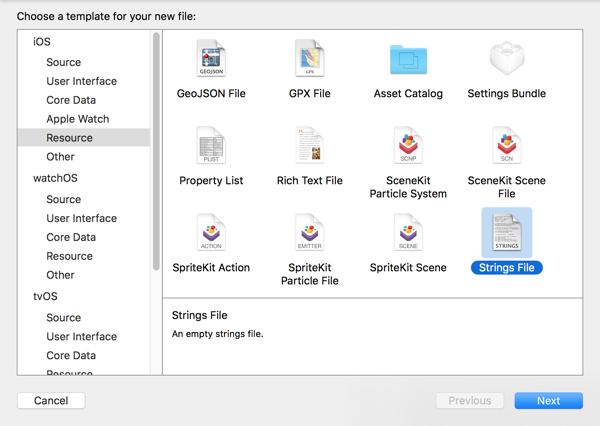The height and width of the screenshot is (426, 600).
Task: Click the sidebar category list scrollbar
Action: point(156,150)
